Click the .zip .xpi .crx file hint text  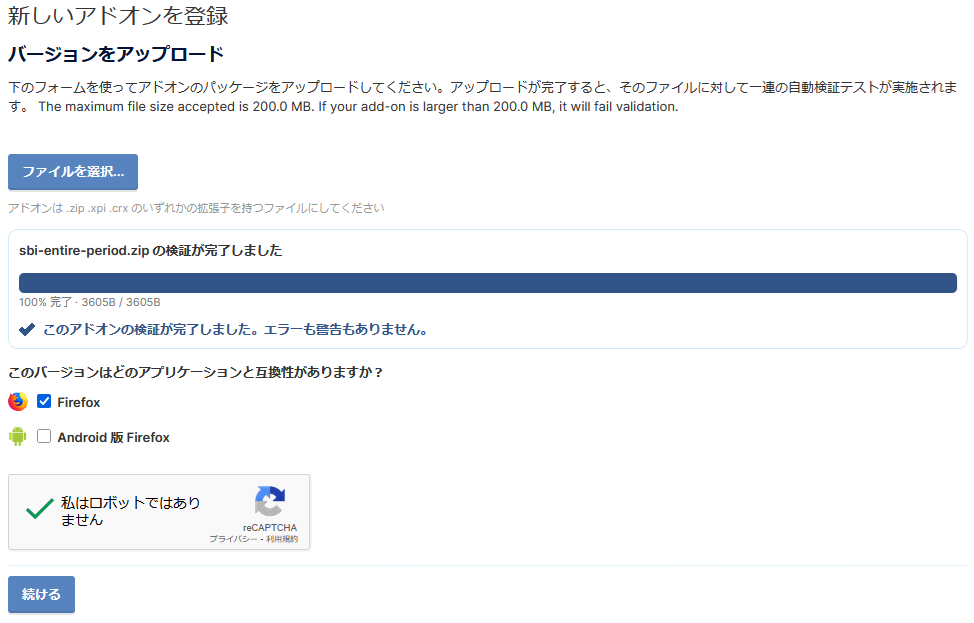pos(196,208)
